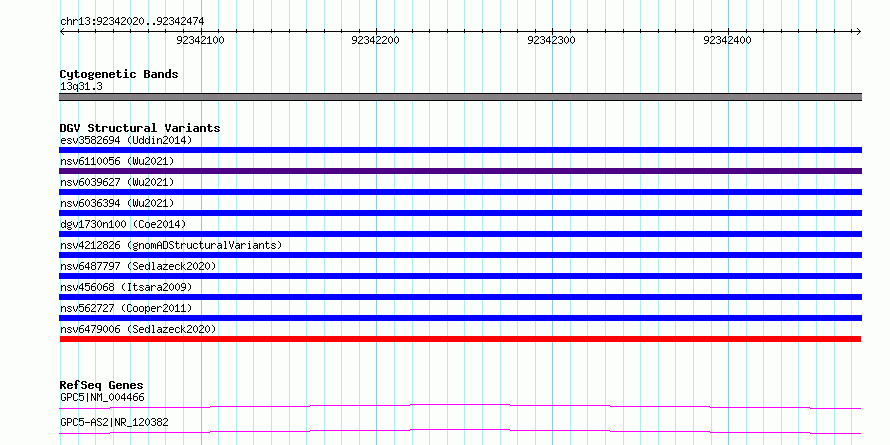Click the gray 13q31.3 cytogenetic band bar

[460, 97]
